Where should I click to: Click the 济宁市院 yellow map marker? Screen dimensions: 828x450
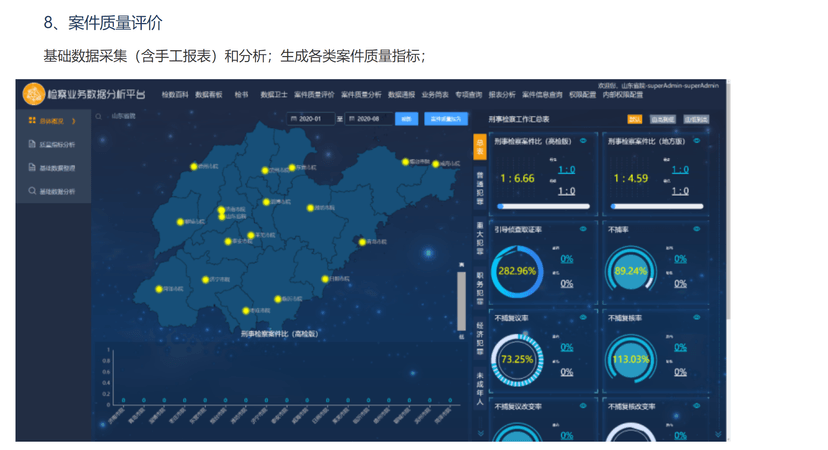coord(205,279)
